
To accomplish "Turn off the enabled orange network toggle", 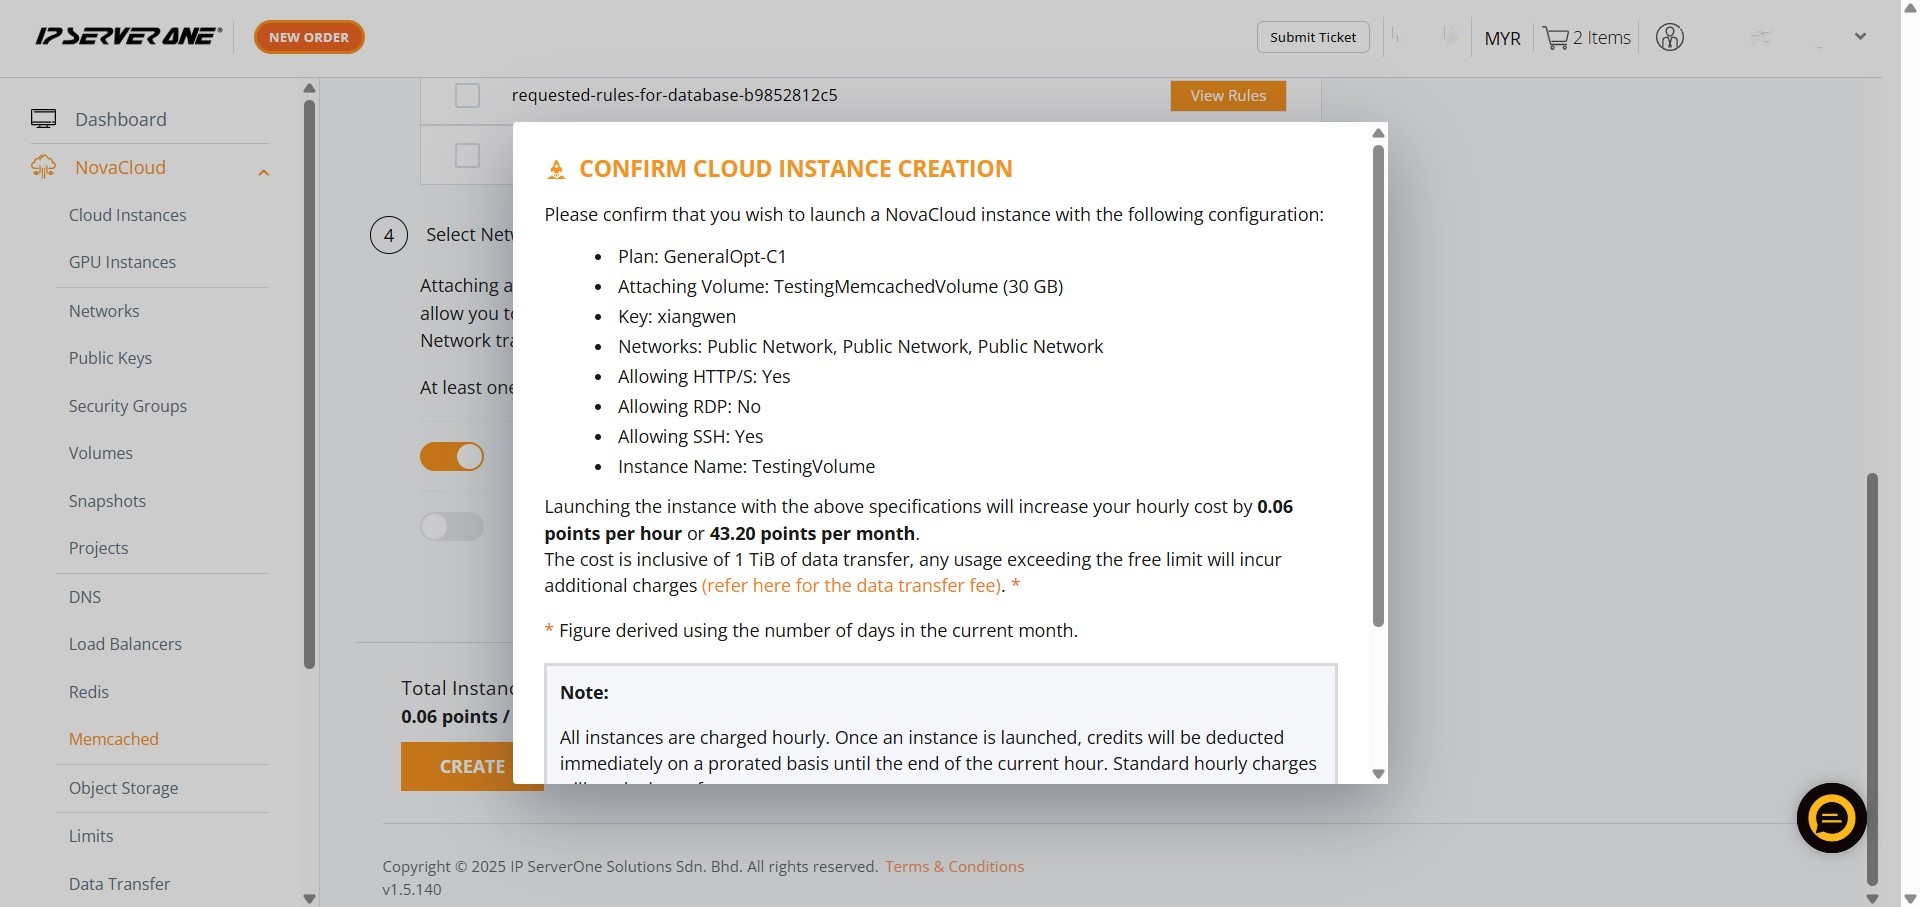I will [x=452, y=457].
